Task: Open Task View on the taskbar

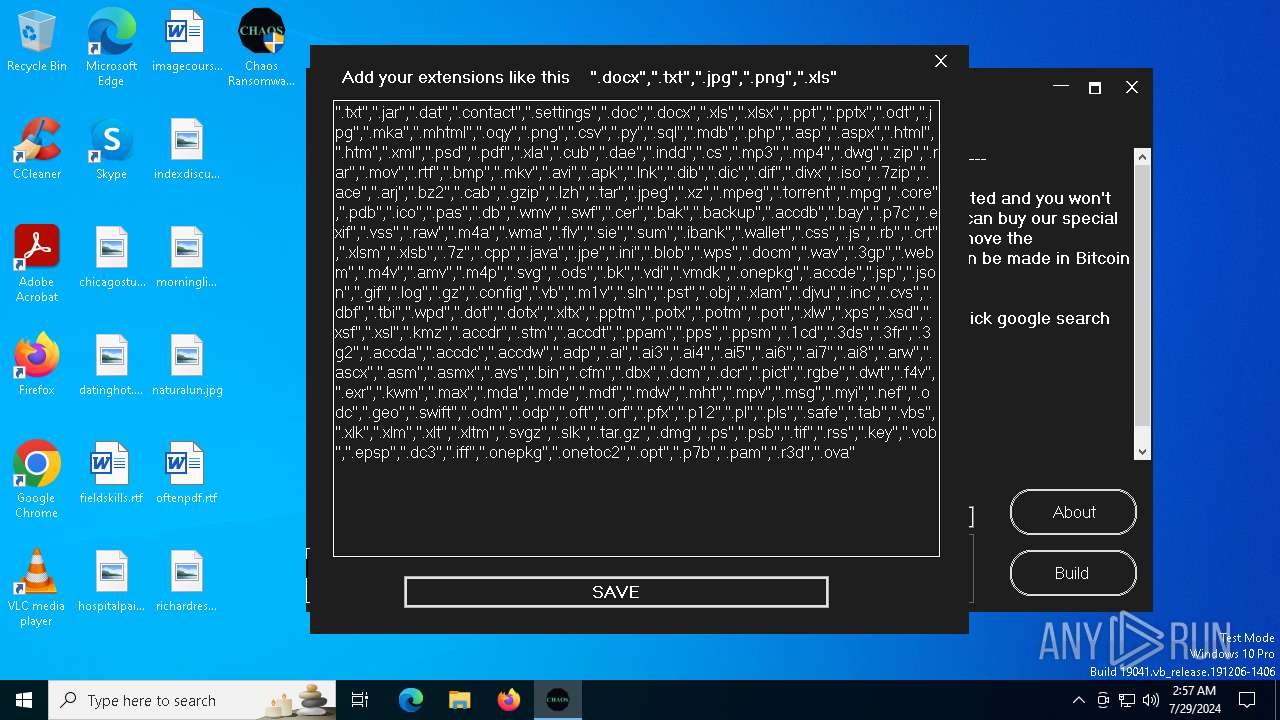Action: click(x=360, y=700)
